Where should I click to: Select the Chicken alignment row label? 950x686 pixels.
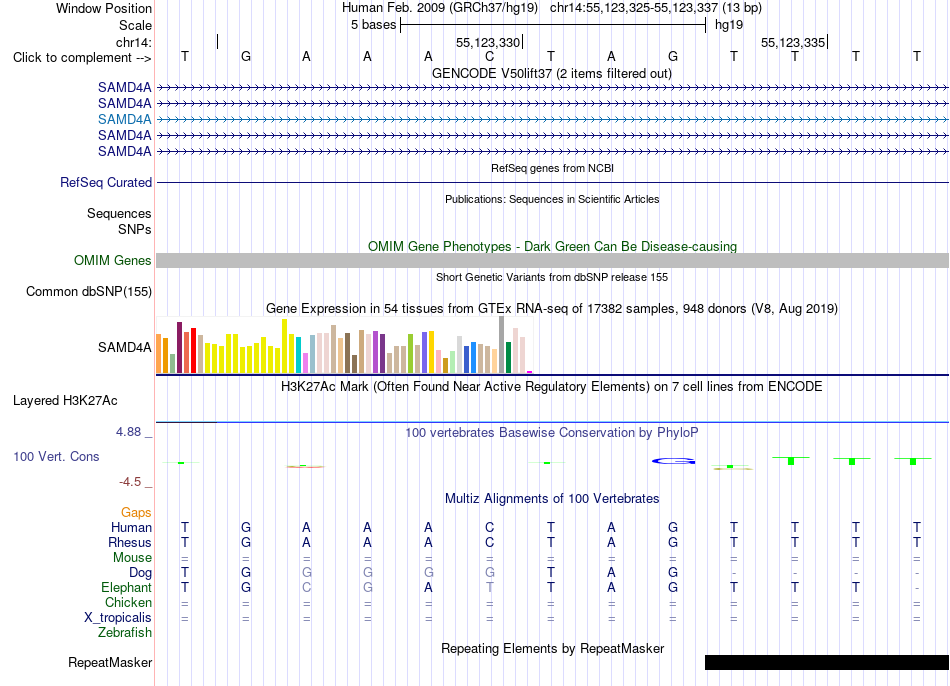[x=128, y=602]
